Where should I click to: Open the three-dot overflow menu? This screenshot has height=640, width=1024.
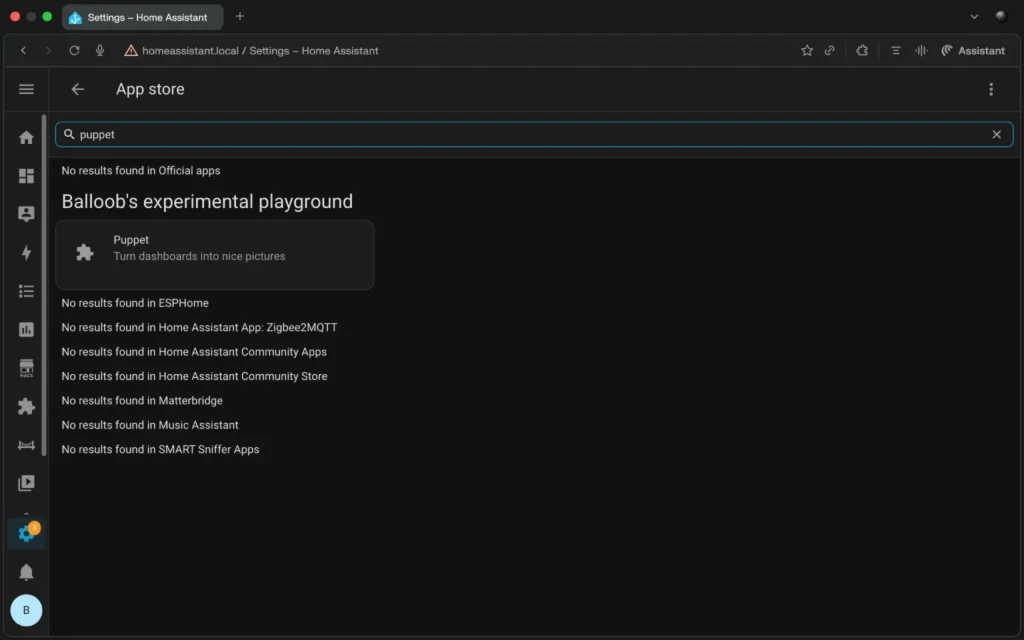(991, 89)
